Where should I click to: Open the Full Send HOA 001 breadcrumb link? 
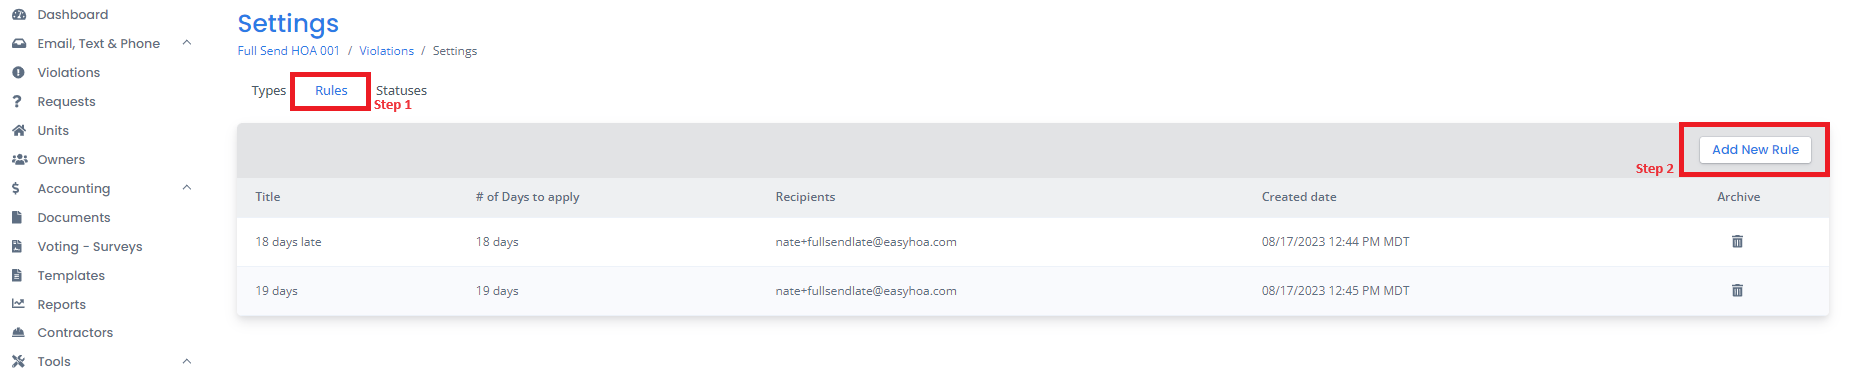288,51
